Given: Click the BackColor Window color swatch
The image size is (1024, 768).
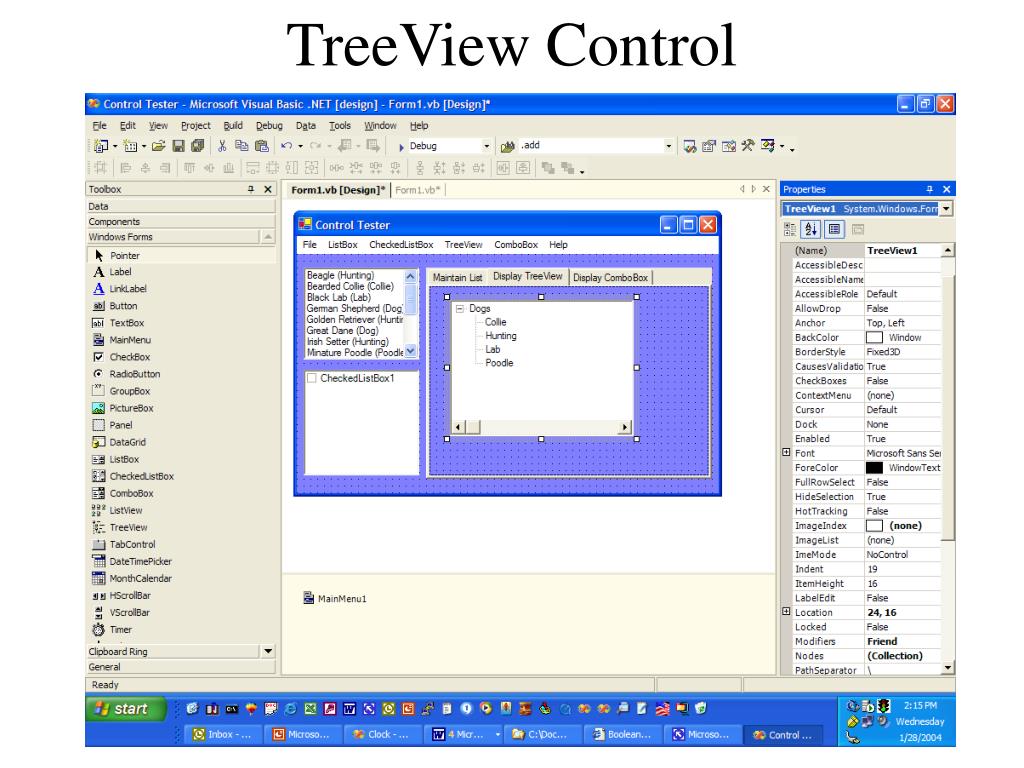Looking at the screenshot, I should pyautogui.click(x=874, y=338).
